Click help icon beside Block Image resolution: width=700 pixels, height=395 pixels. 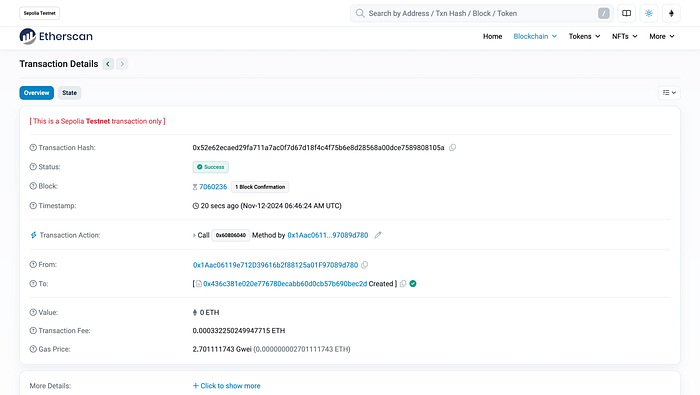[x=33, y=186]
